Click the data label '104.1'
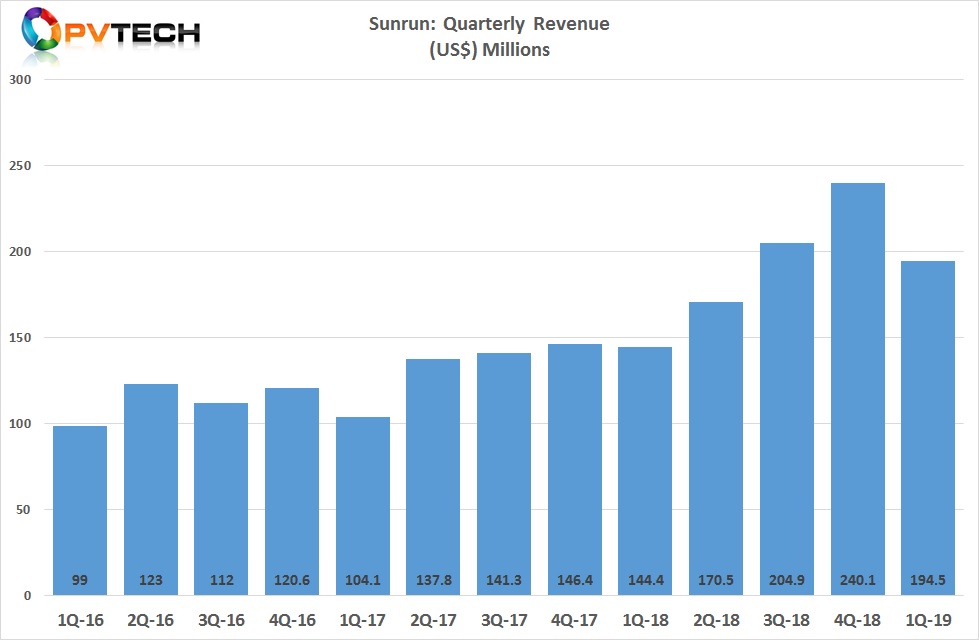 pyautogui.click(x=363, y=580)
